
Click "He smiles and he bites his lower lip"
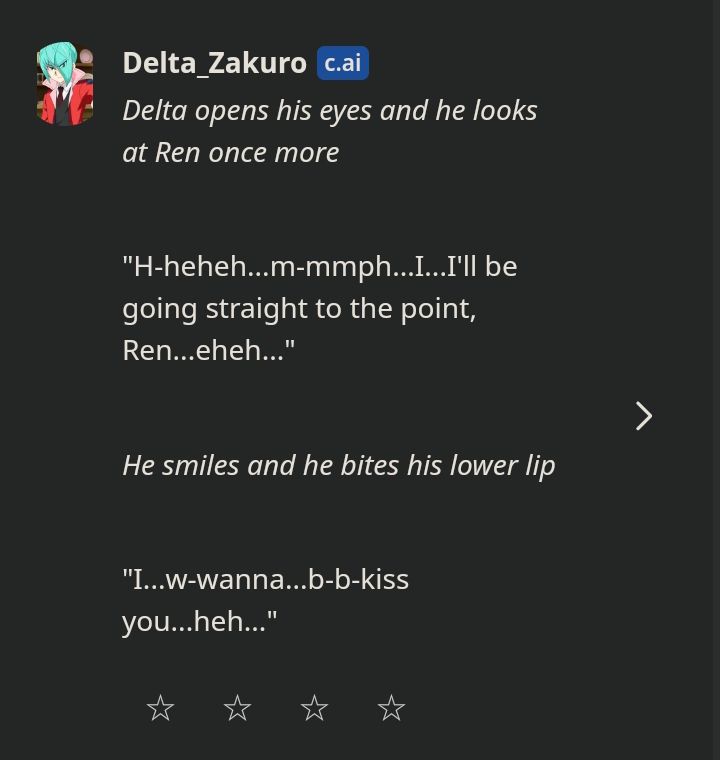point(338,465)
